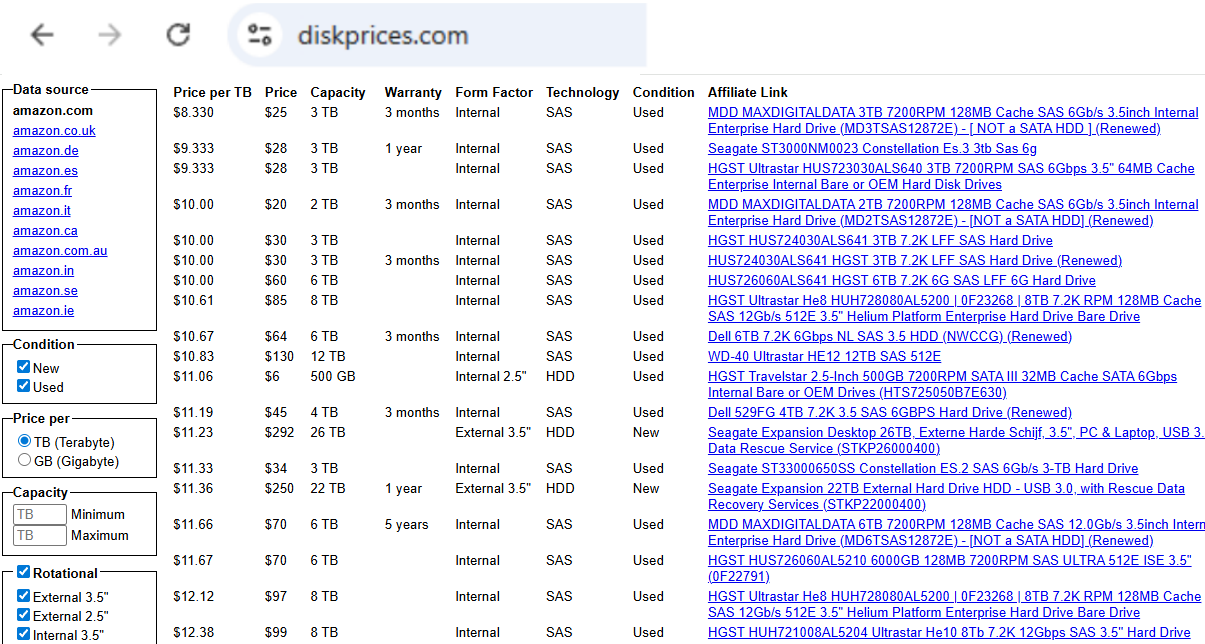Click the Affiliate Link column header
The image size is (1205, 644).
748,92
